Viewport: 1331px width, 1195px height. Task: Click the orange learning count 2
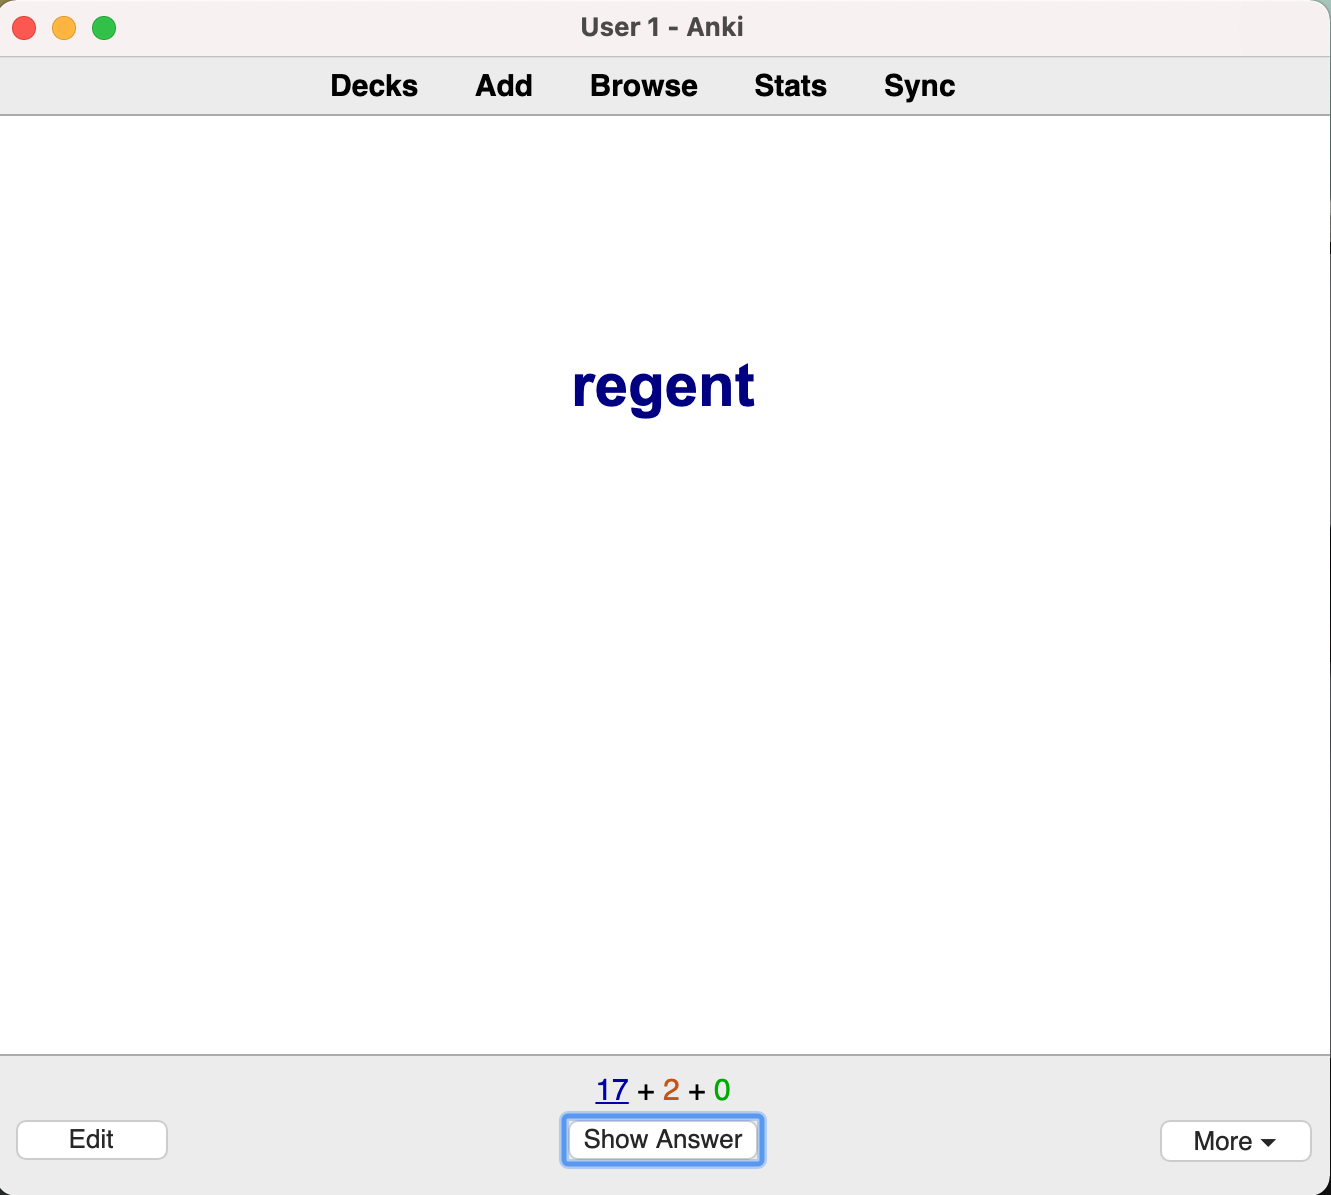[671, 1090]
